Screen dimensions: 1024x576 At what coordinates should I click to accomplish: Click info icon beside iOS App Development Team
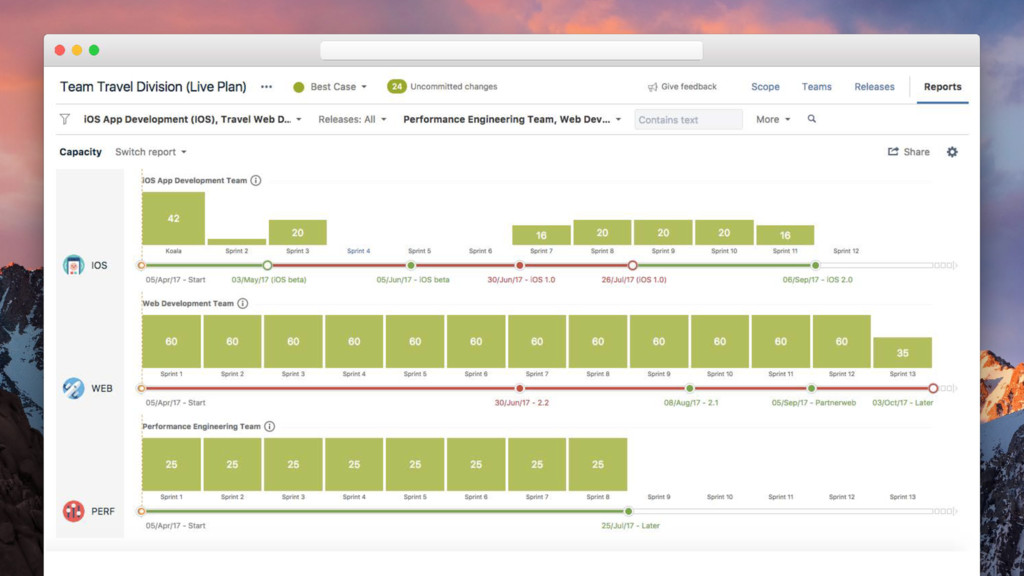256,180
